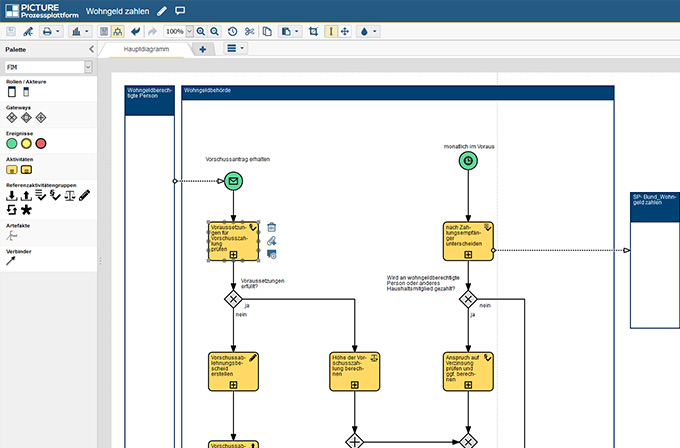Collapse the Palette panel with chevron
The width and height of the screenshot is (680, 448).
pos(92,49)
